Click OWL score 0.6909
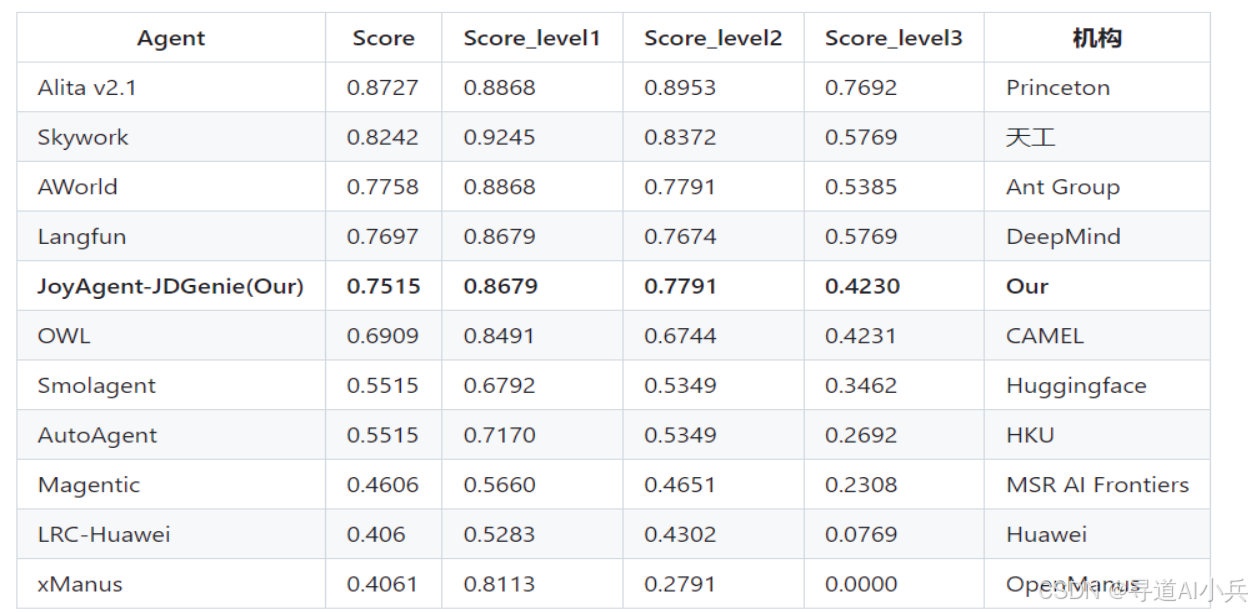This screenshot has height=612, width=1252. coord(383,336)
